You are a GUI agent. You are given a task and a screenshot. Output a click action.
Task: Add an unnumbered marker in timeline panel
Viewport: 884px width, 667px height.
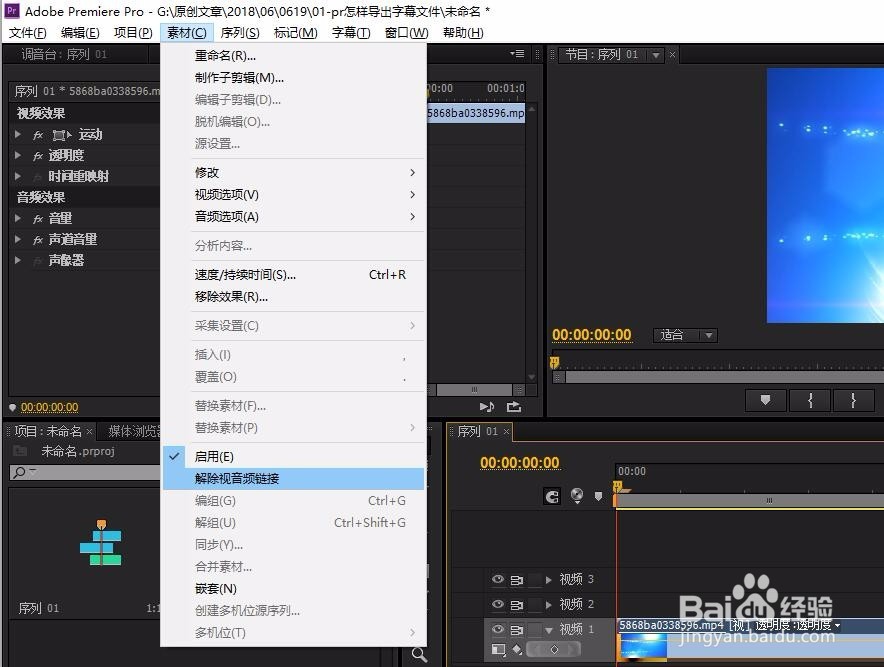[599, 497]
